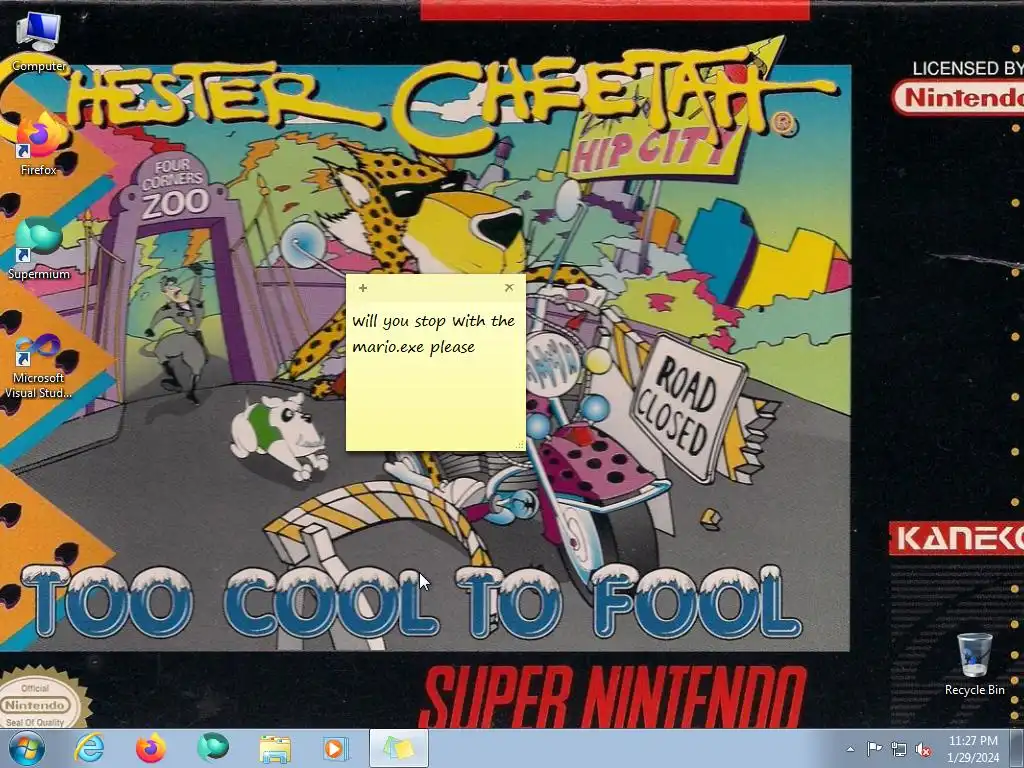The image size is (1024, 768).
Task: Select the Recycle Bin icon
Action: click(x=974, y=664)
